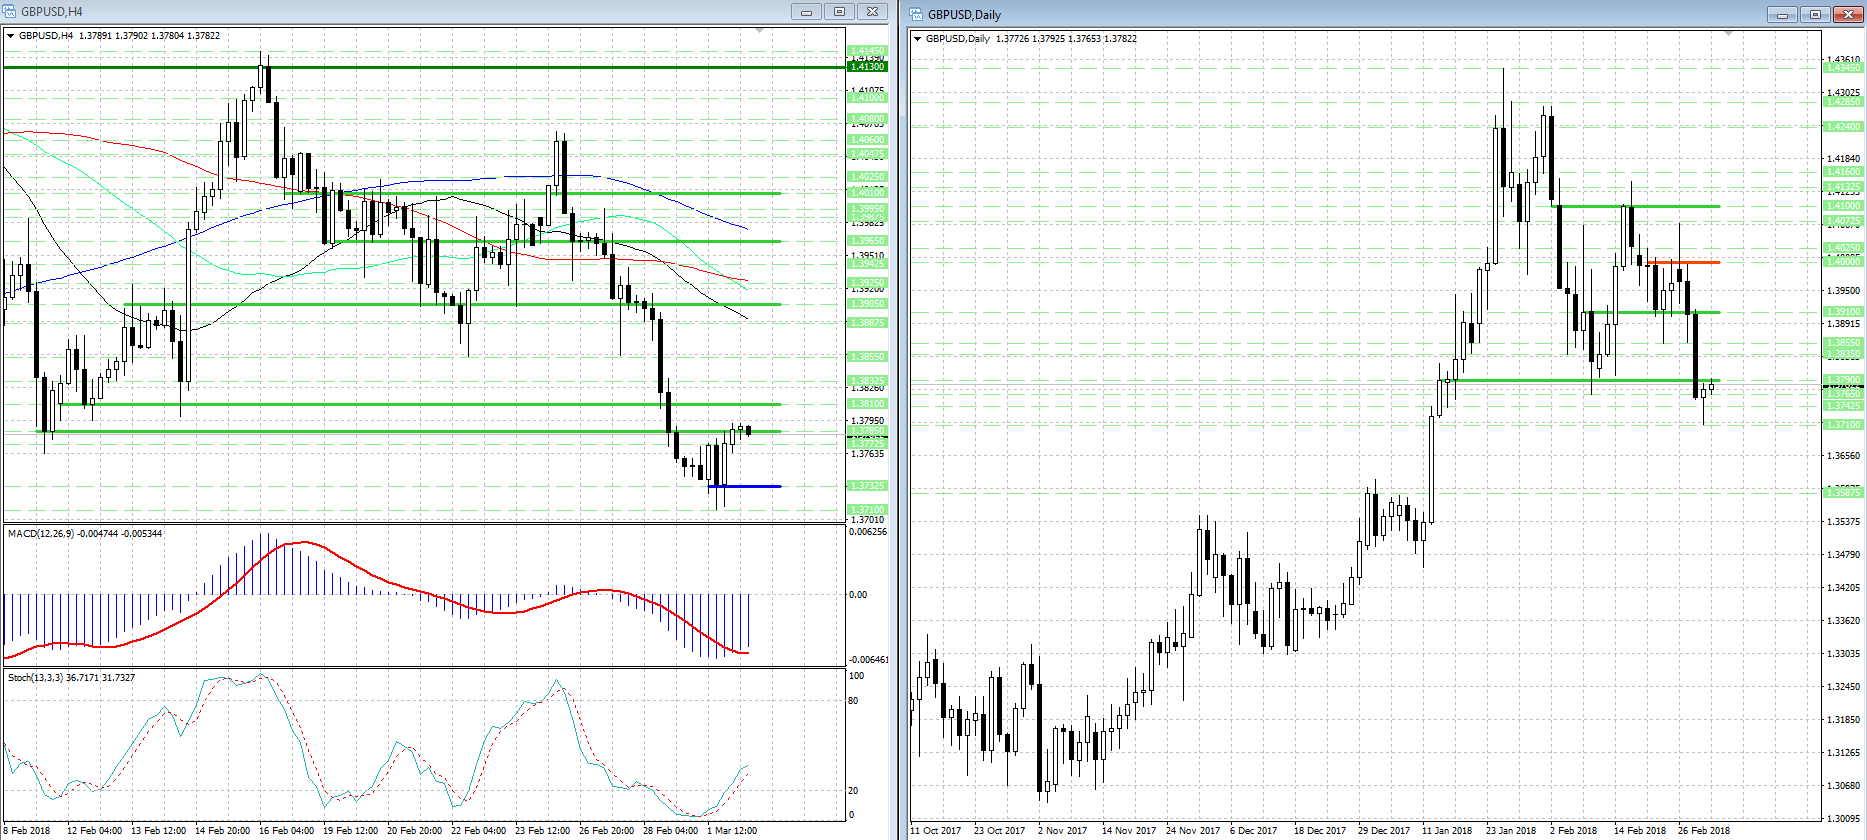Open the triangle menu beside GBPUSD,H4 label
1867x840 pixels.
pos(11,36)
